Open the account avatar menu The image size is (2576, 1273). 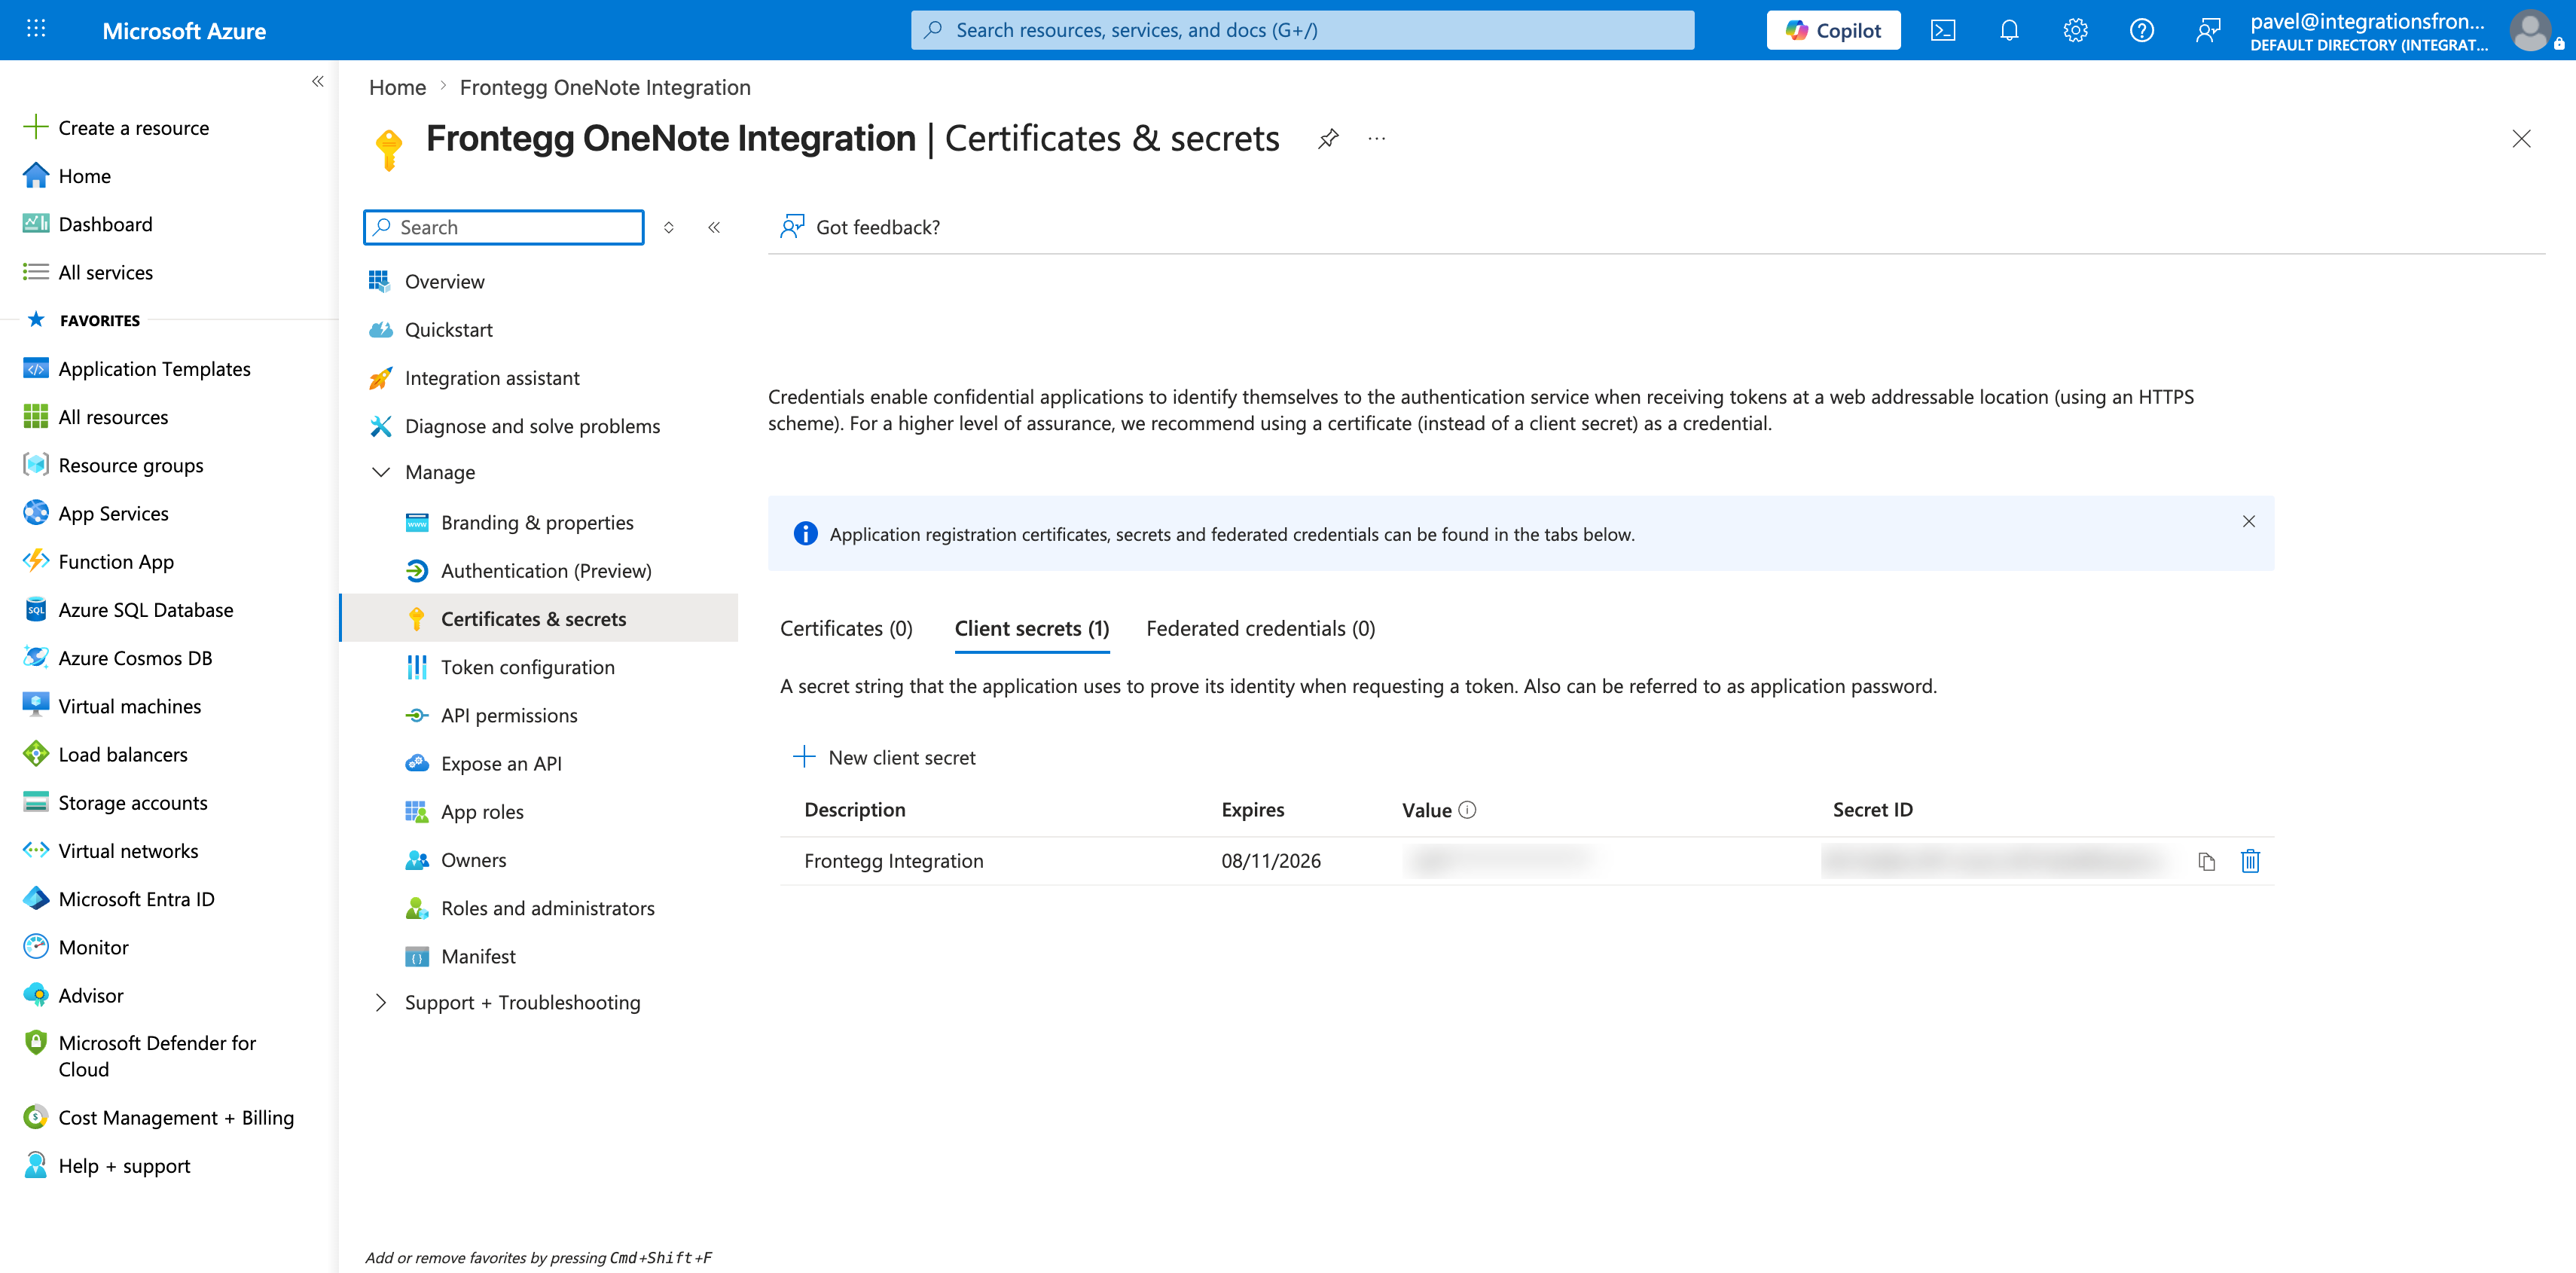[x=2530, y=30]
